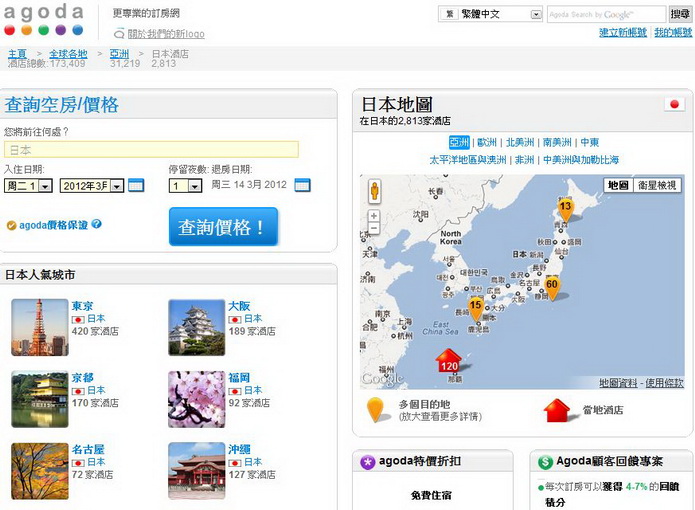
Task: Click the Okinawa red temple thumbnail
Action: pyautogui.click(x=196, y=471)
